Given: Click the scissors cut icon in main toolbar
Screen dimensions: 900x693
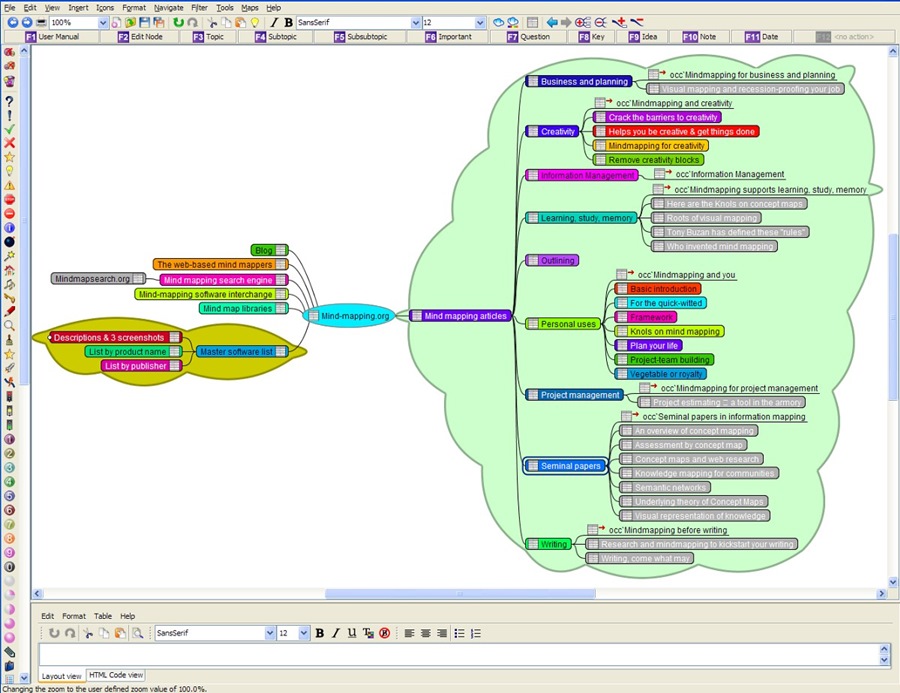Looking at the screenshot, I should [x=212, y=22].
